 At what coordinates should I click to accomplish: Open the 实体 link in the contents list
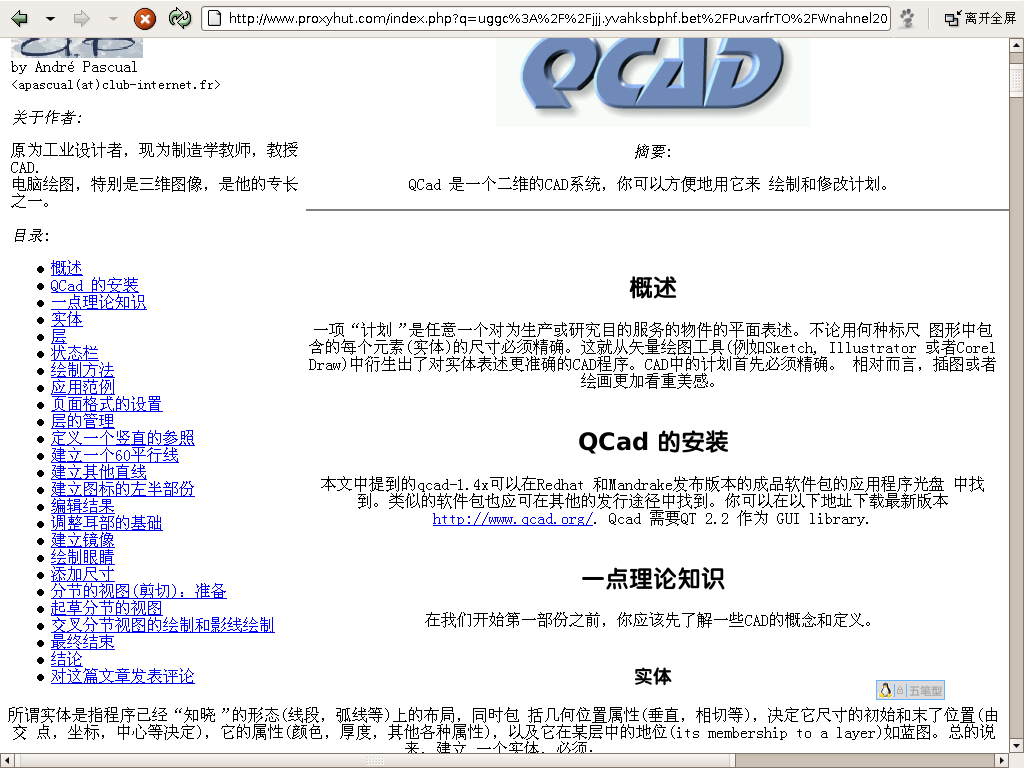(x=67, y=319)
